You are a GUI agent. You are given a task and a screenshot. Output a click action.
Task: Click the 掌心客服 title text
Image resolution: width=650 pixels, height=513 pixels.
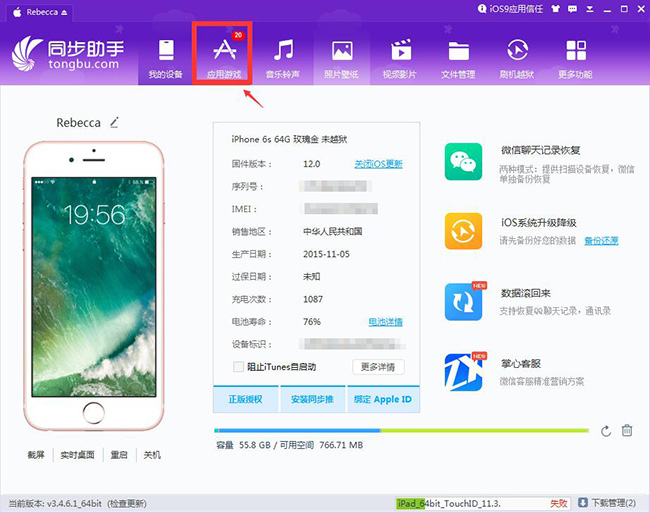521,364
